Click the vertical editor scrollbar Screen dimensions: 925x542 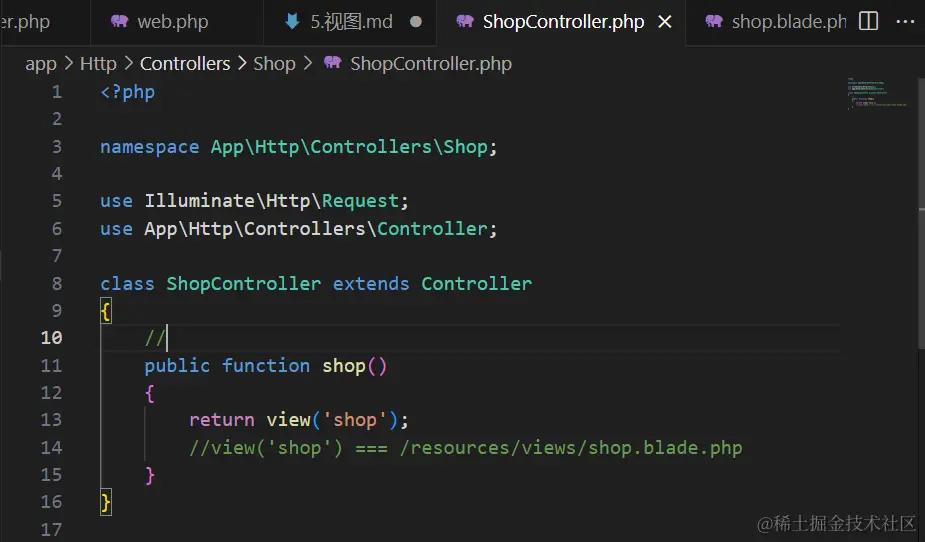tap(921, 212)
